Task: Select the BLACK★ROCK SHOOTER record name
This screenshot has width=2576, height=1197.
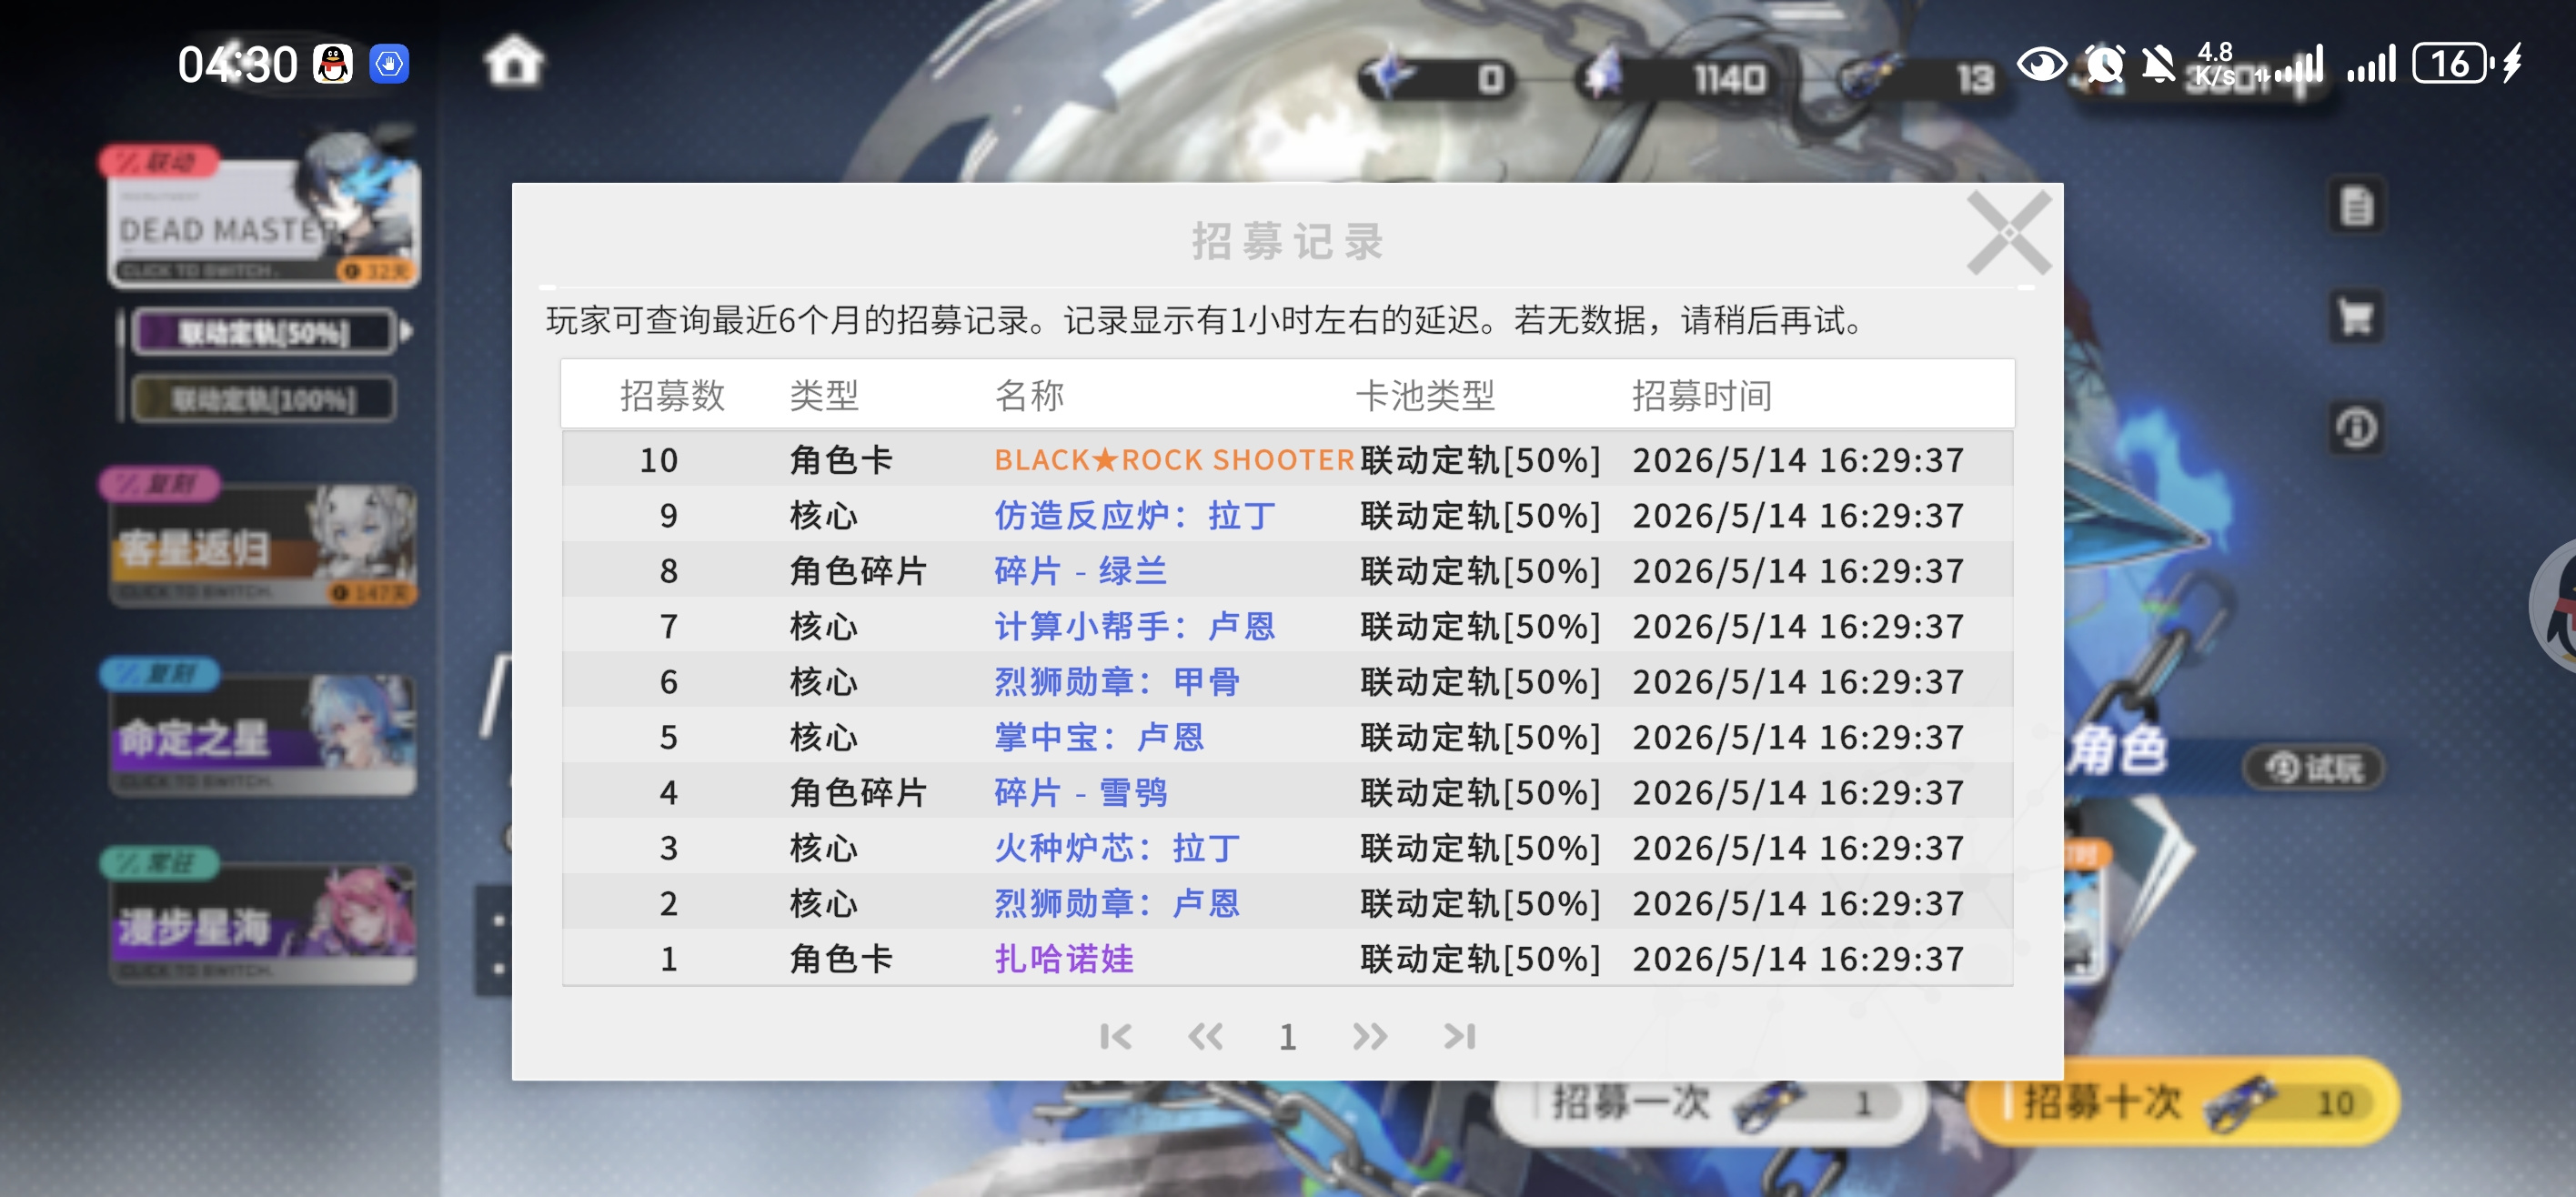Action: tap(1174, 460)
